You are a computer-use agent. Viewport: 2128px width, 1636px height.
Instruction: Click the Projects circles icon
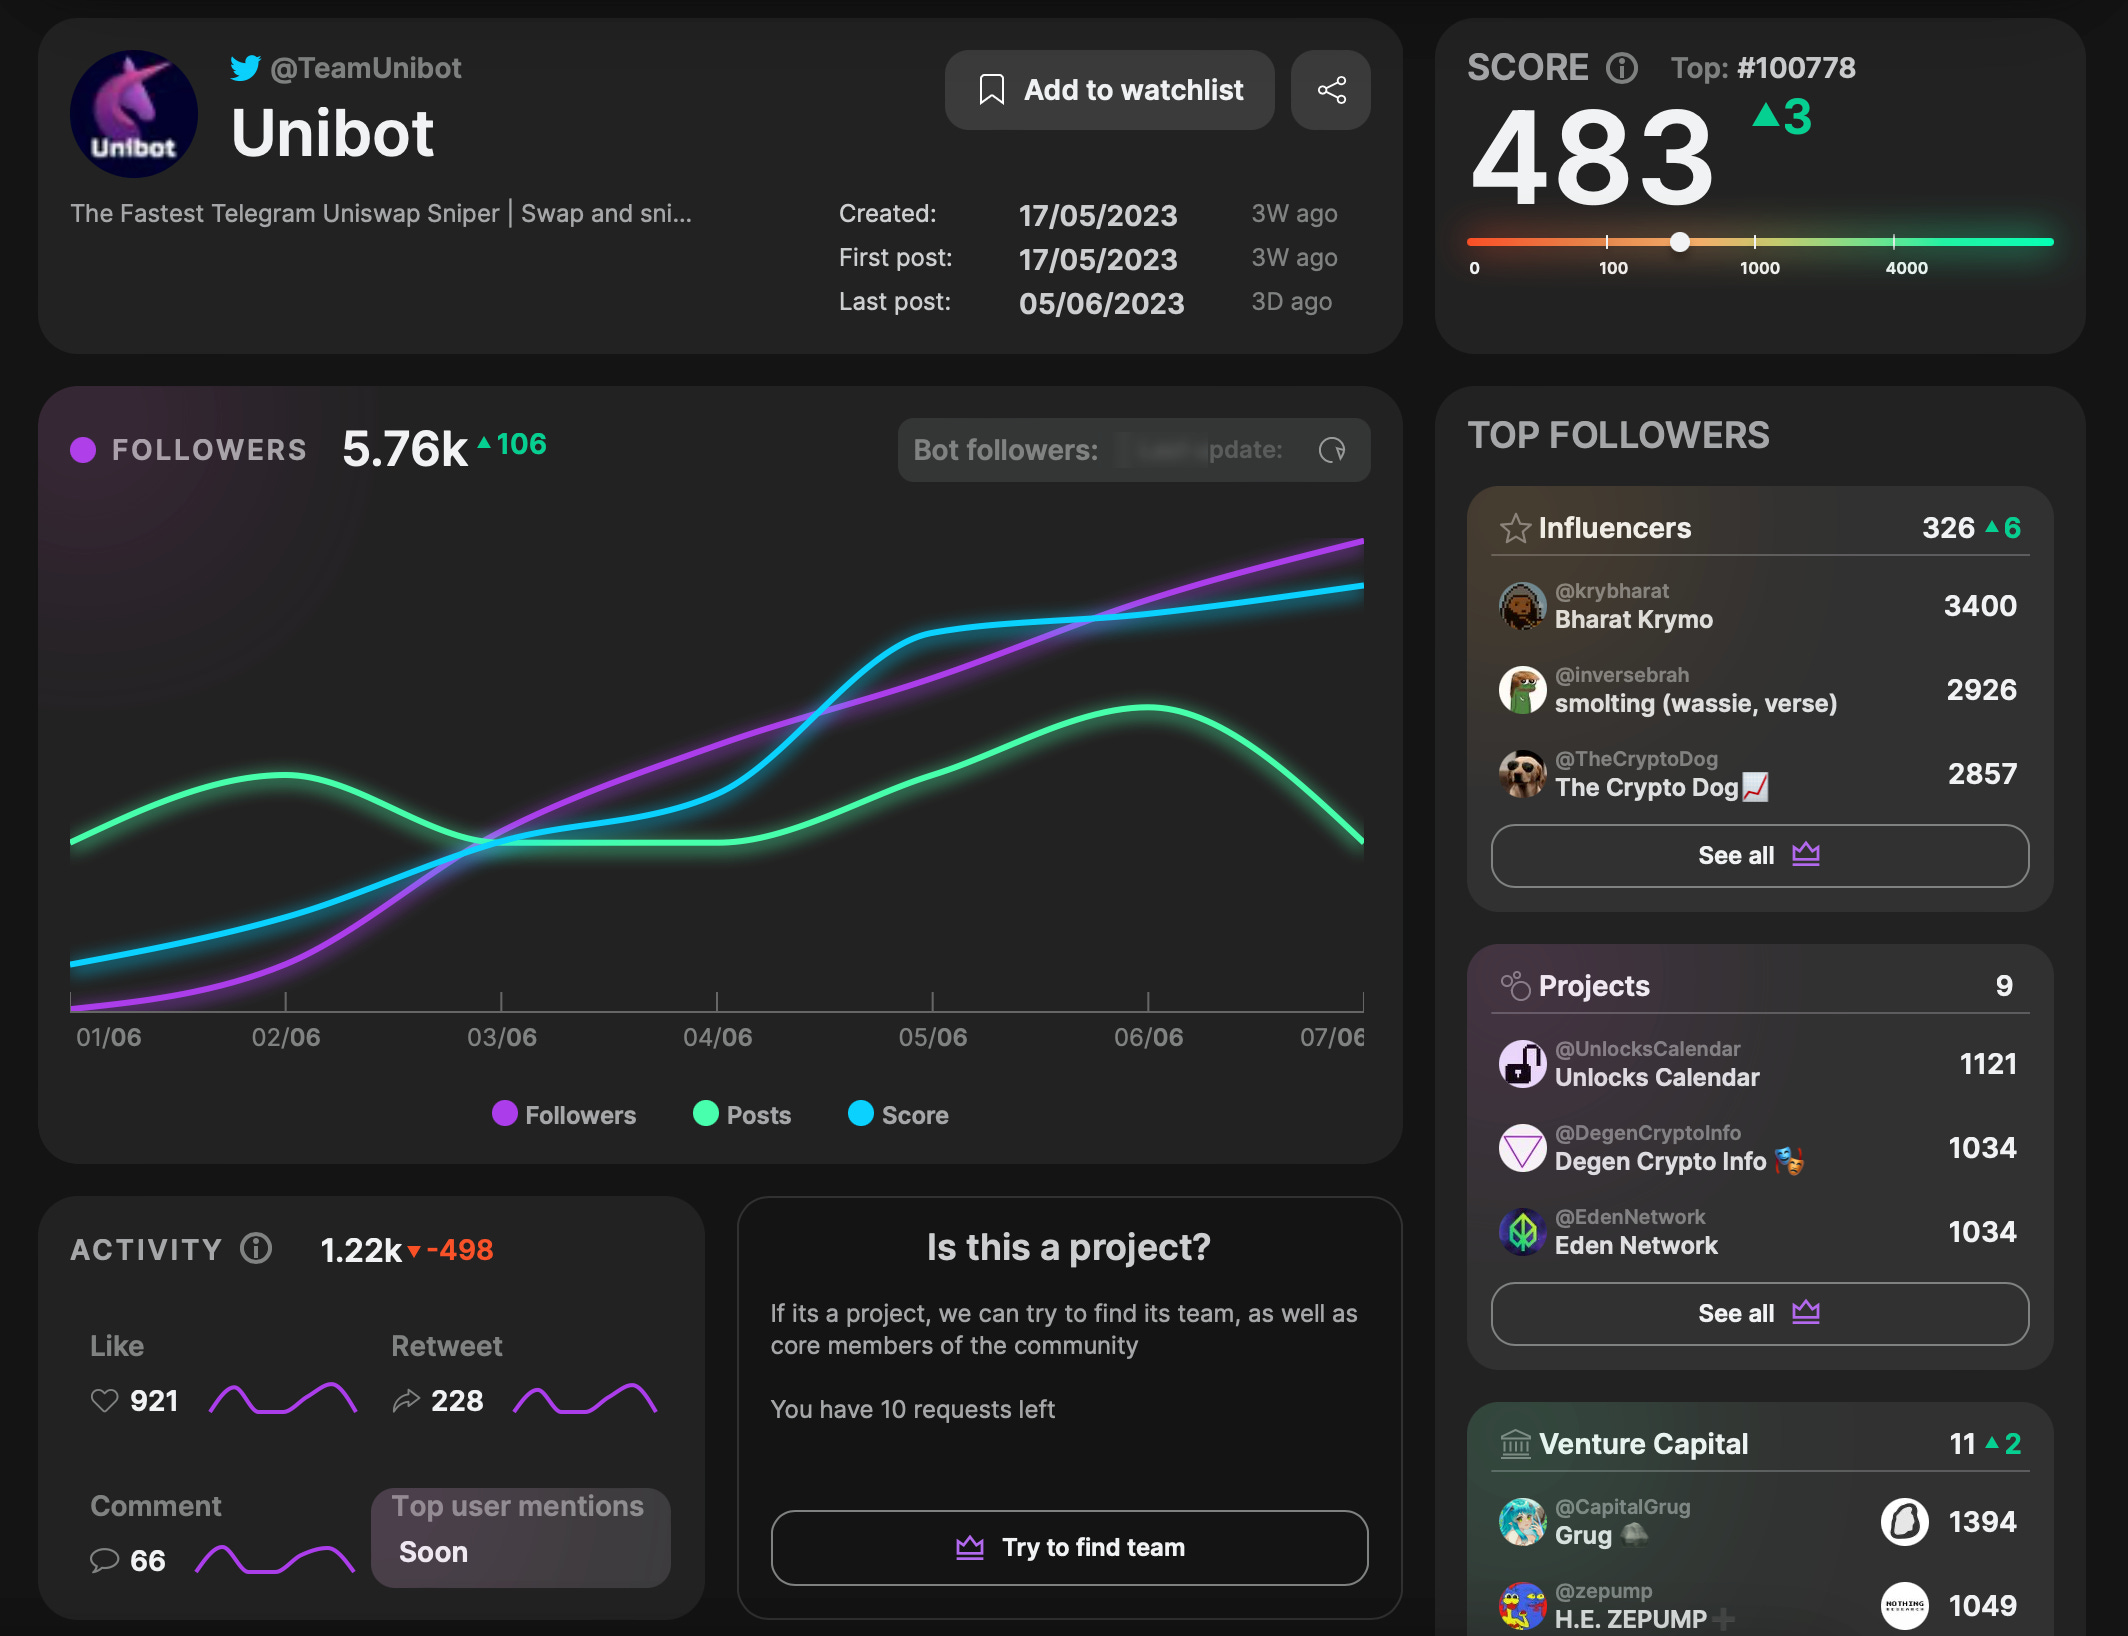[1516, 985]
